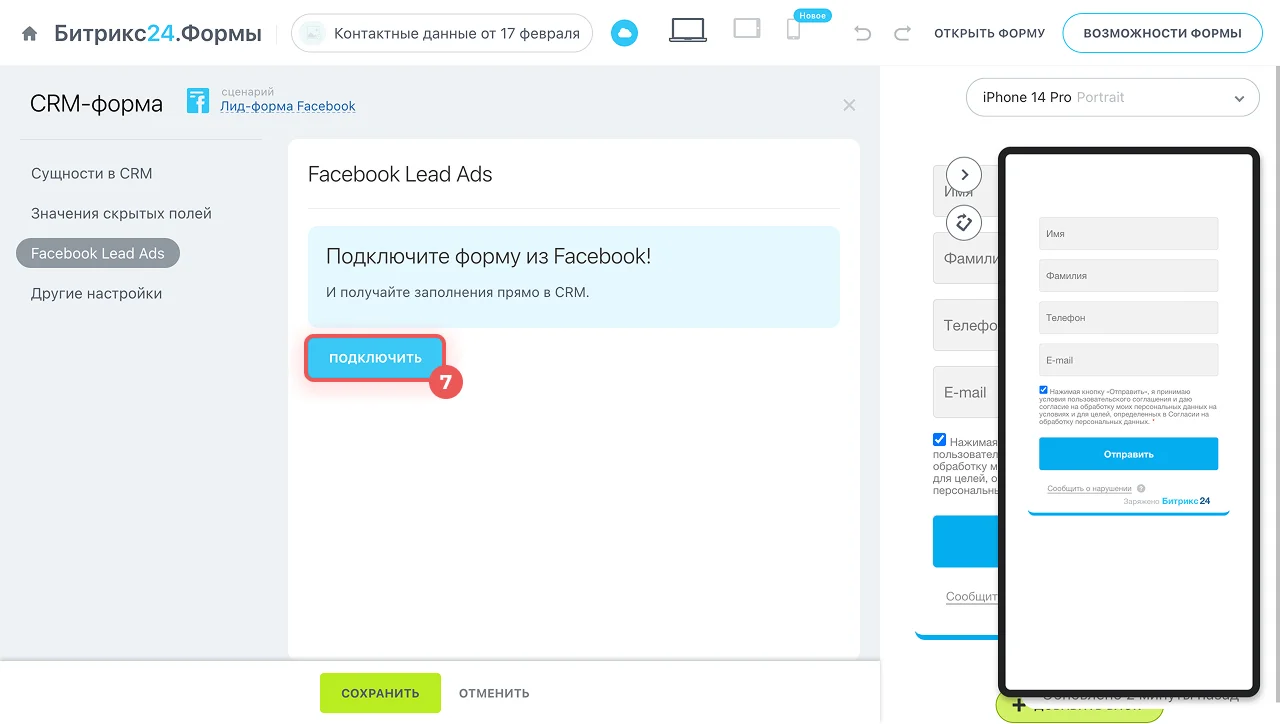1280x724 pixels.
Task: Click the rotate device orientation icon
Action: coord(964,222)
